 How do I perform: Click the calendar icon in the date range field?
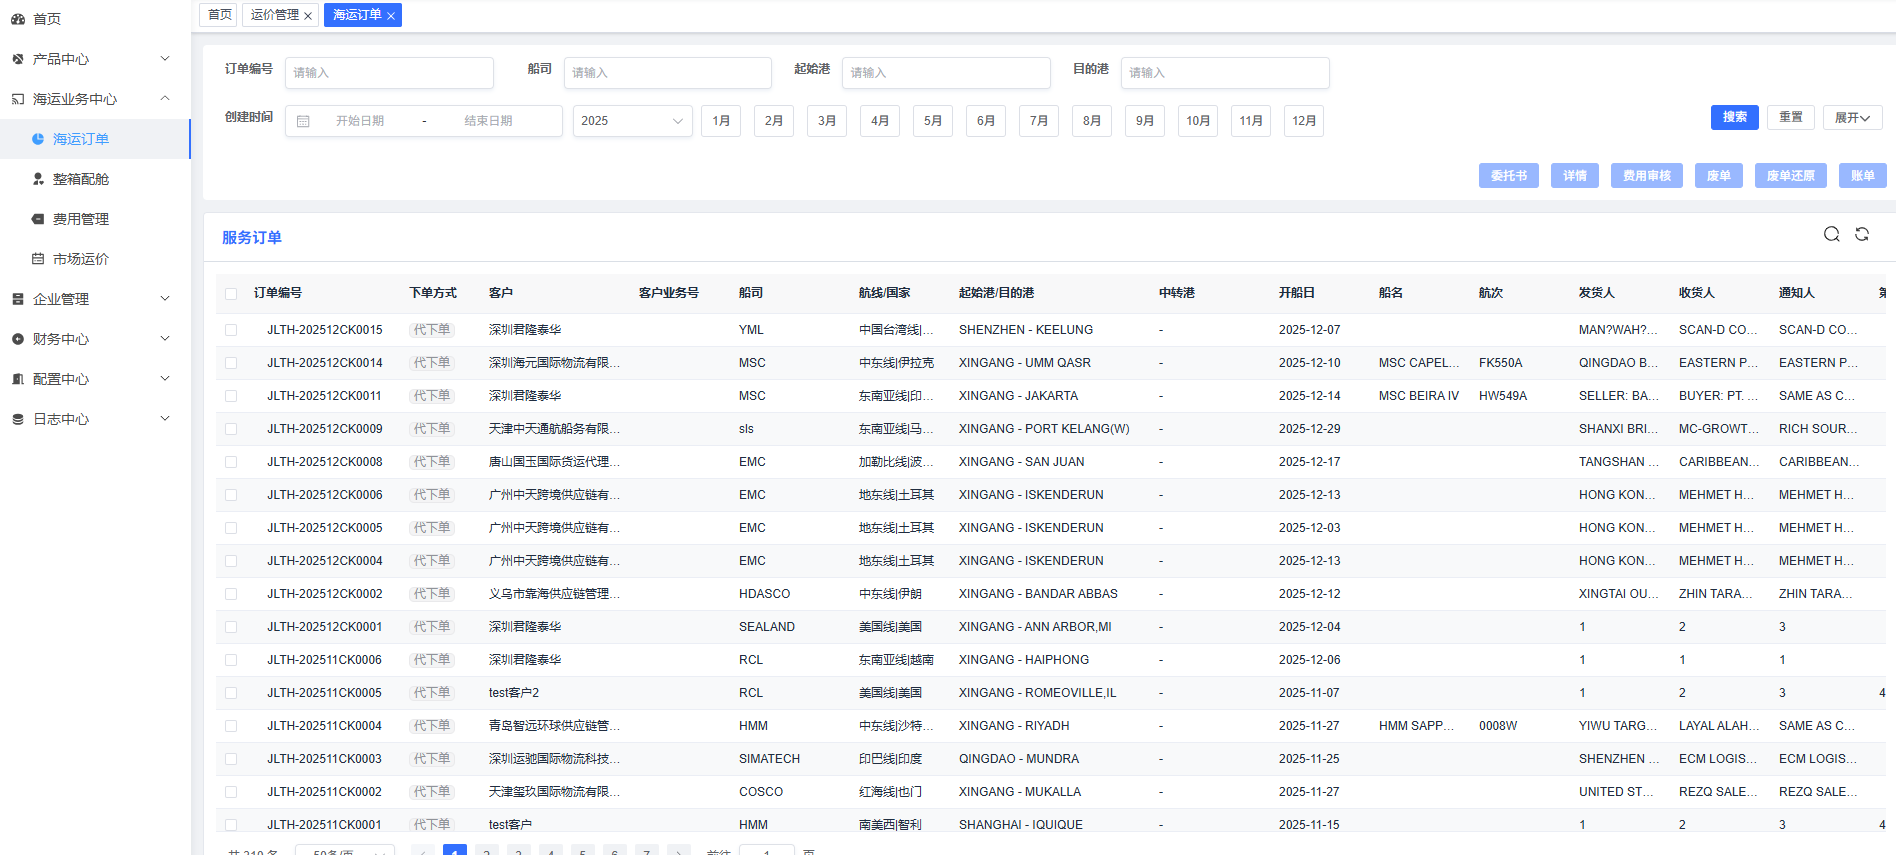click(x=303, y=121)
